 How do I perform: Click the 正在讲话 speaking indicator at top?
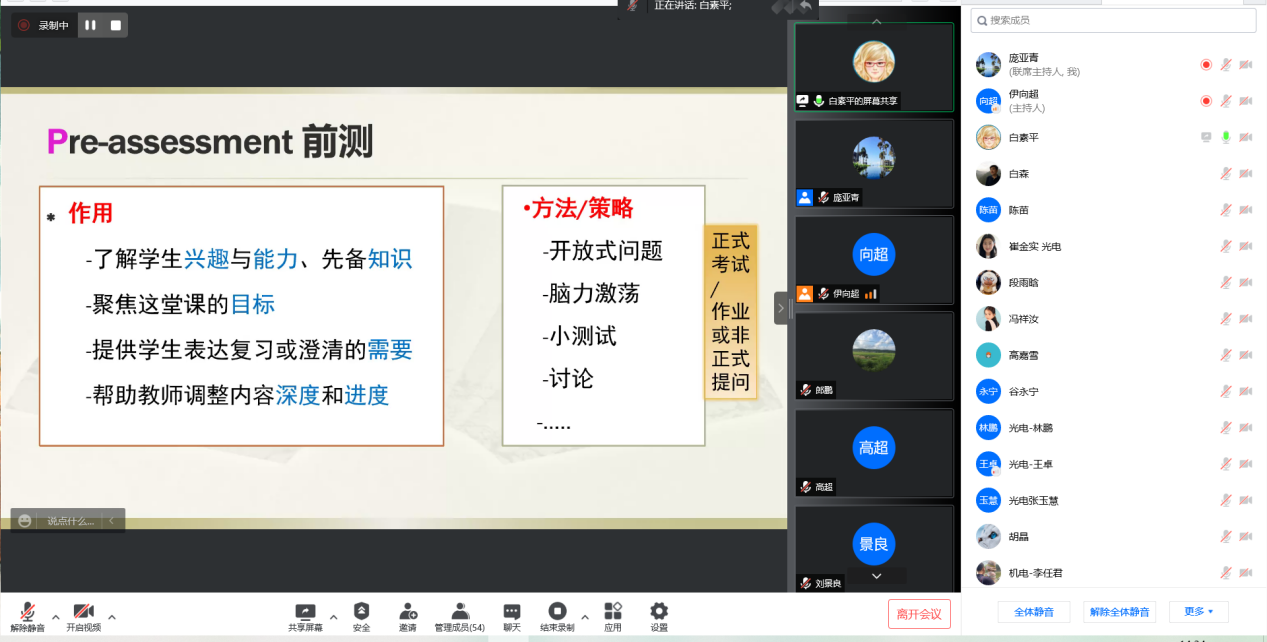pos(693,6)
